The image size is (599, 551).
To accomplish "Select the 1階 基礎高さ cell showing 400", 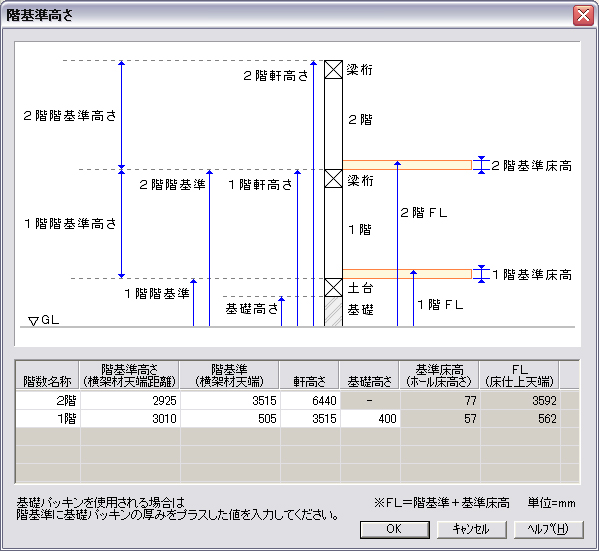I will (370, 418).
